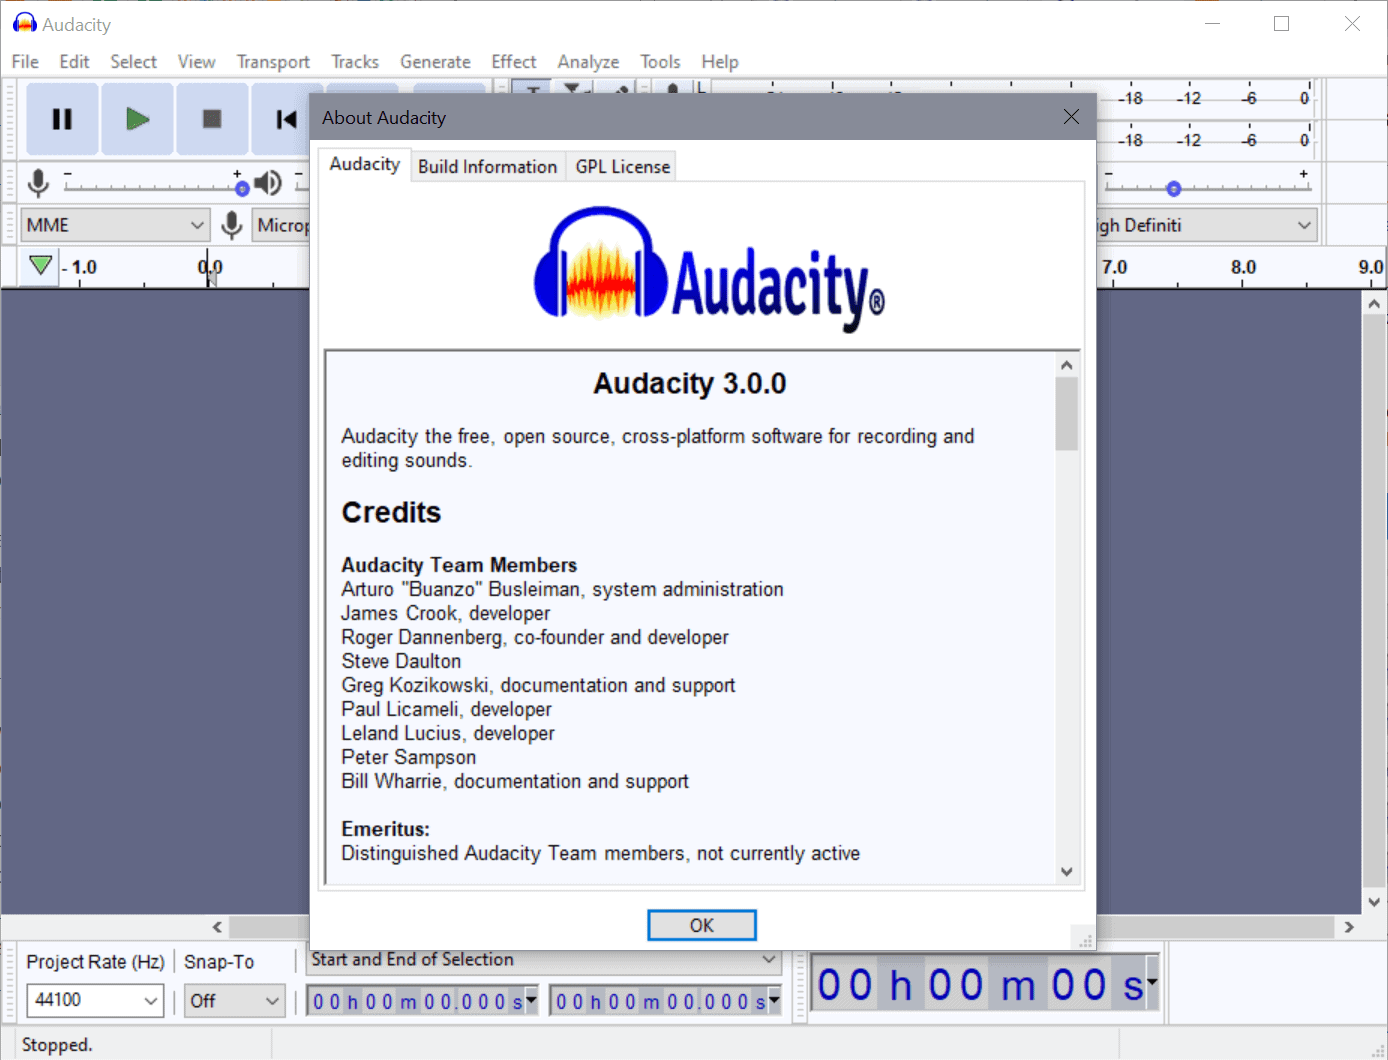Click main window vertical scrollbar down arrow
The height and width of the screenshot is (1060, 1388).
[1374, 902]
